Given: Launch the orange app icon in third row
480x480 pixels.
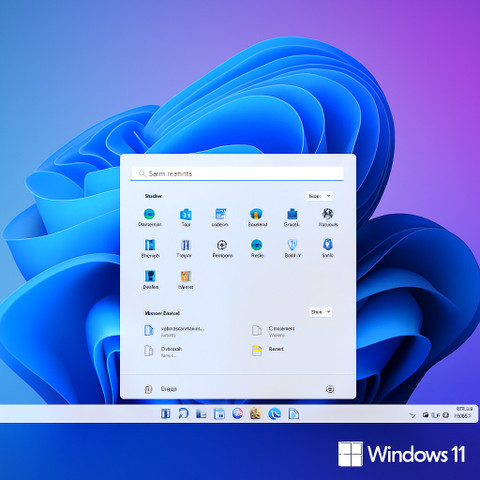Looking at the screenshot, I should [x=186, y=276].
